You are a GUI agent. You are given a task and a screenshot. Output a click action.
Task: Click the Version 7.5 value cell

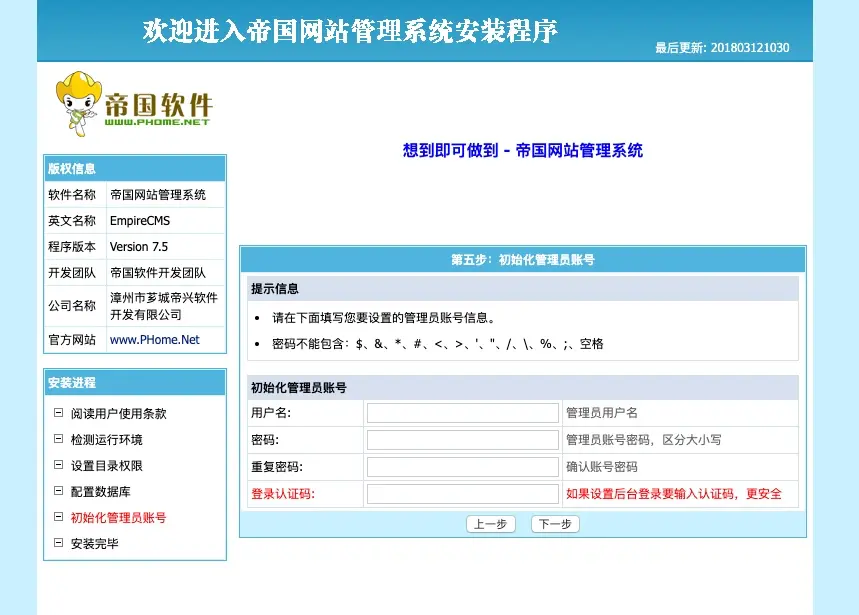165,246
